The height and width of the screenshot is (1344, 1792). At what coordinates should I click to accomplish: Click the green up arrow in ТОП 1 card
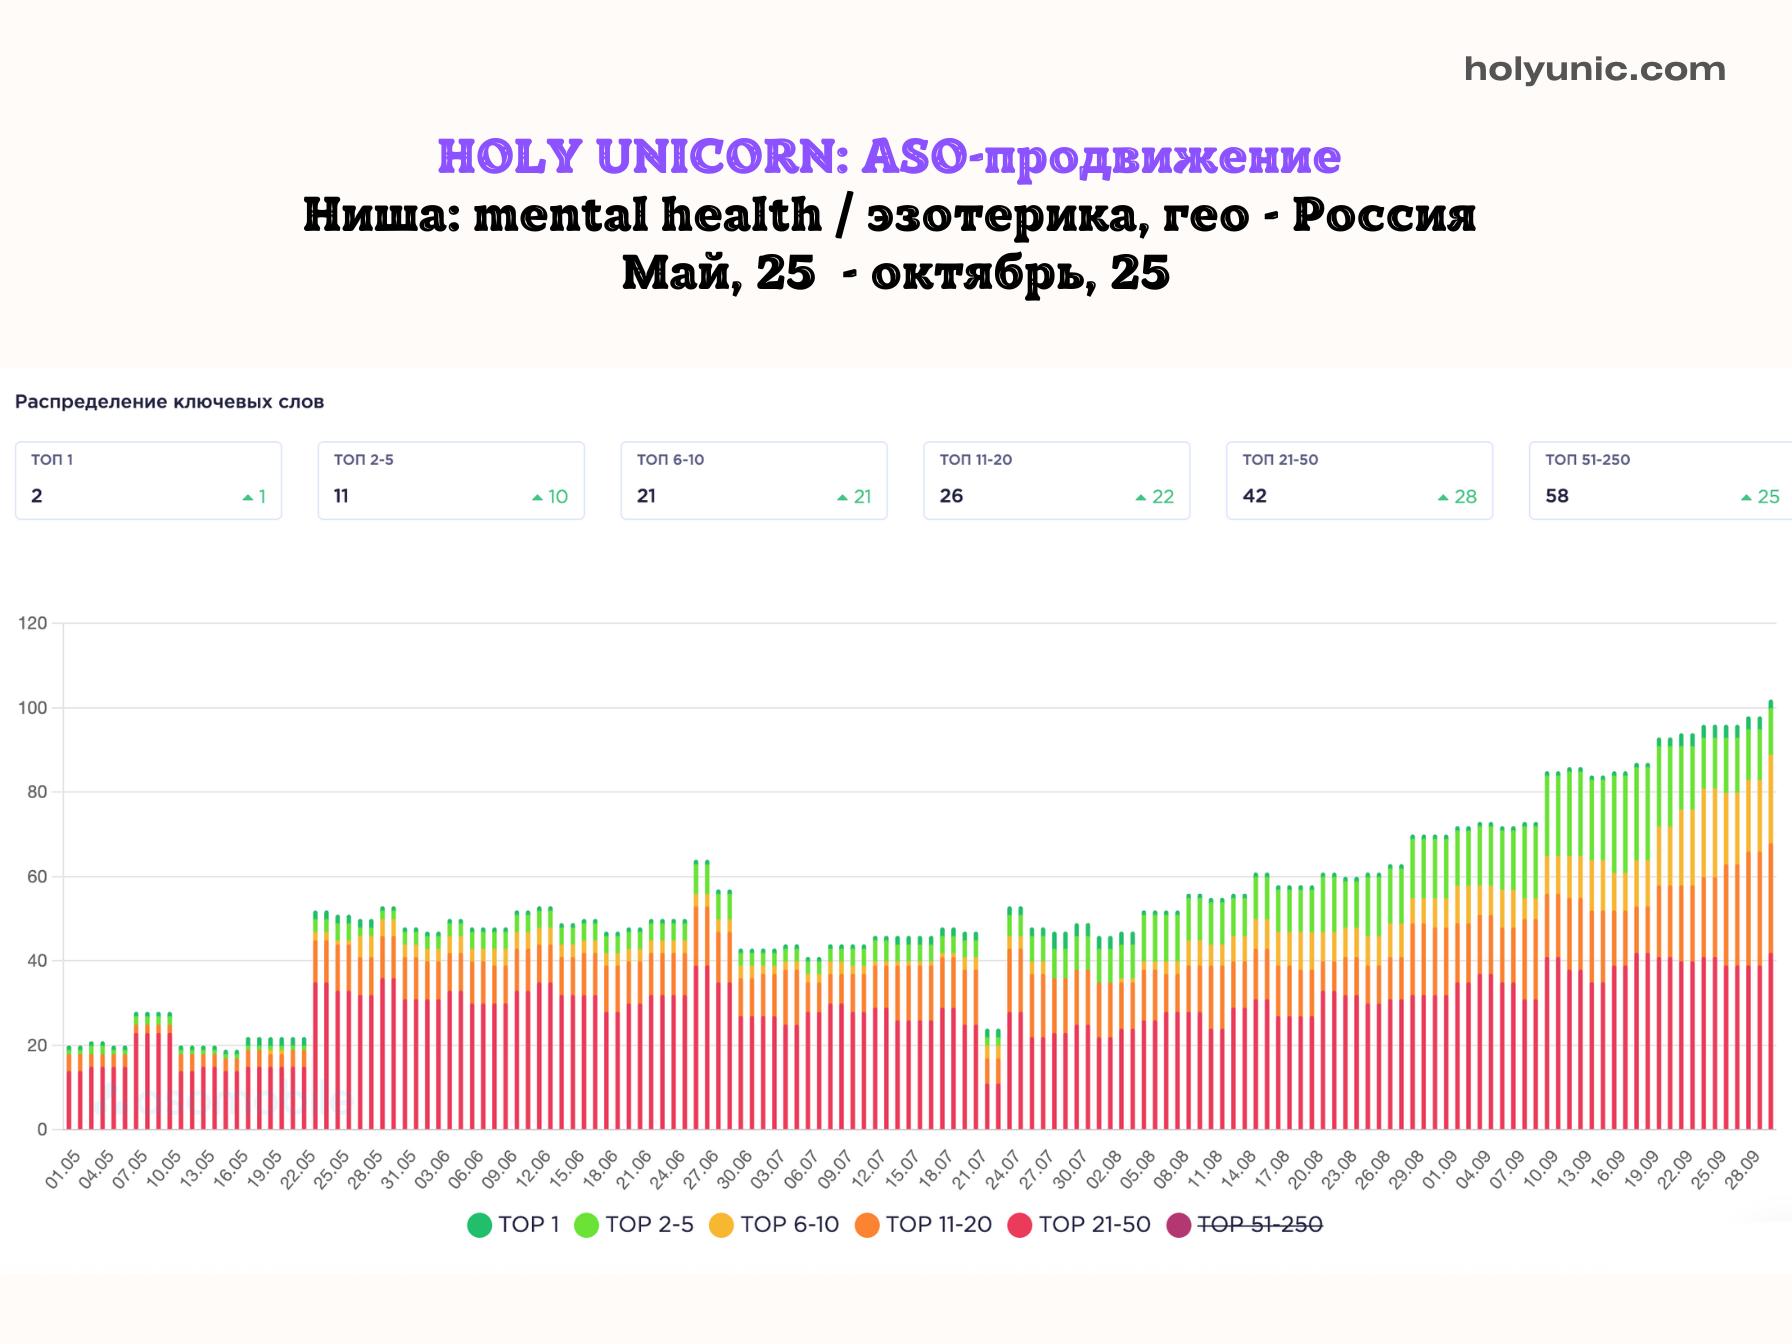point(247,497)
